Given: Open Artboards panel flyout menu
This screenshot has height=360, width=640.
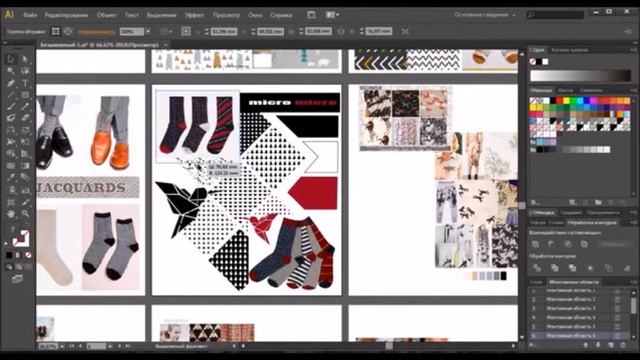Looking at the screenshot, I should coord(633,282).
